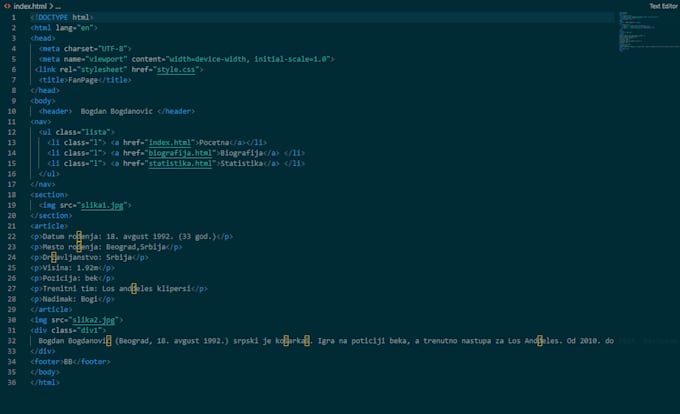This screenshot has width=680, height=414.
Task: Click the closing body tag on line 35
Action: point(45,372)
